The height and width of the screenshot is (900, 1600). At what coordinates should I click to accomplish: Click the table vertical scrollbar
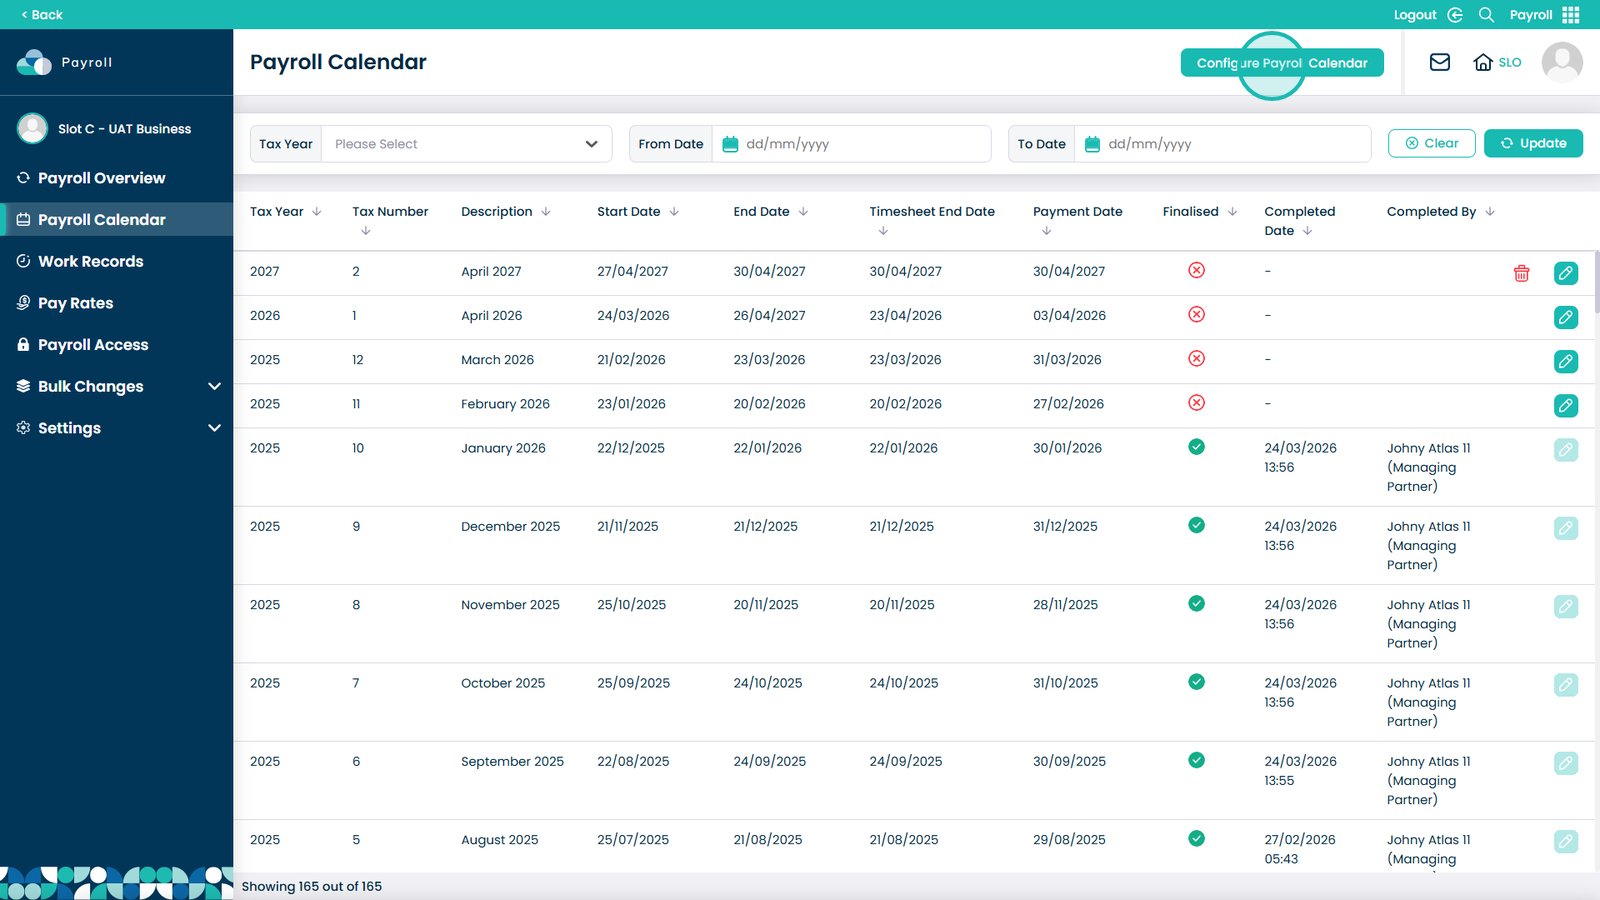coord(1596,283)
